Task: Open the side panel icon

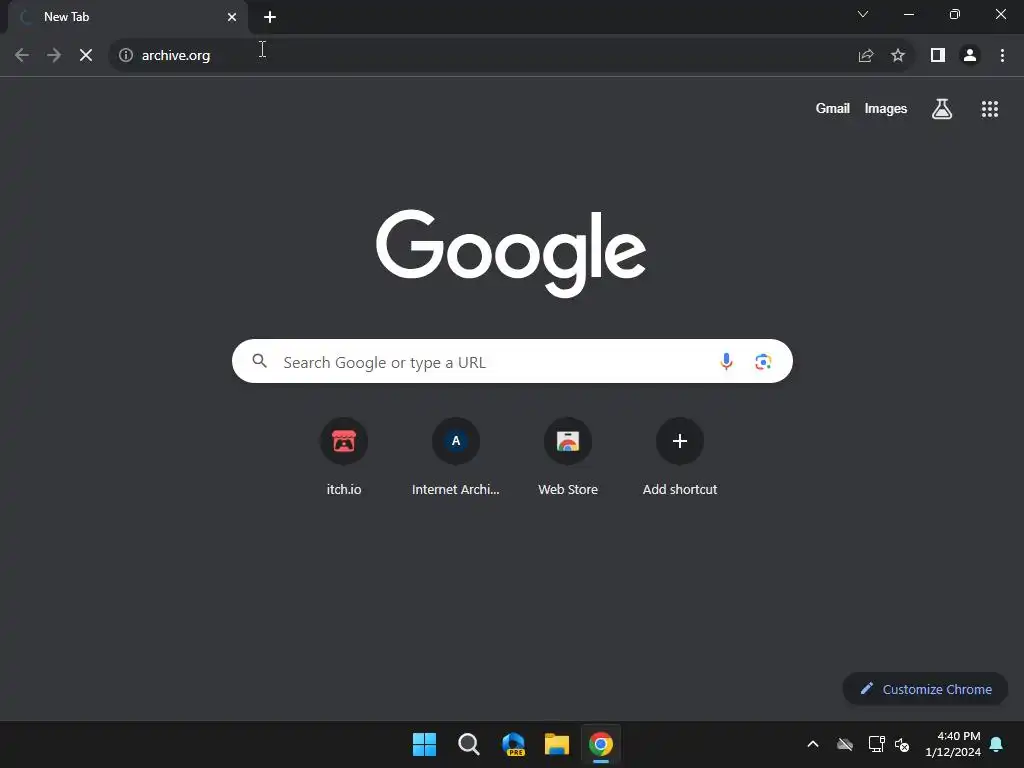Action: 938,56
